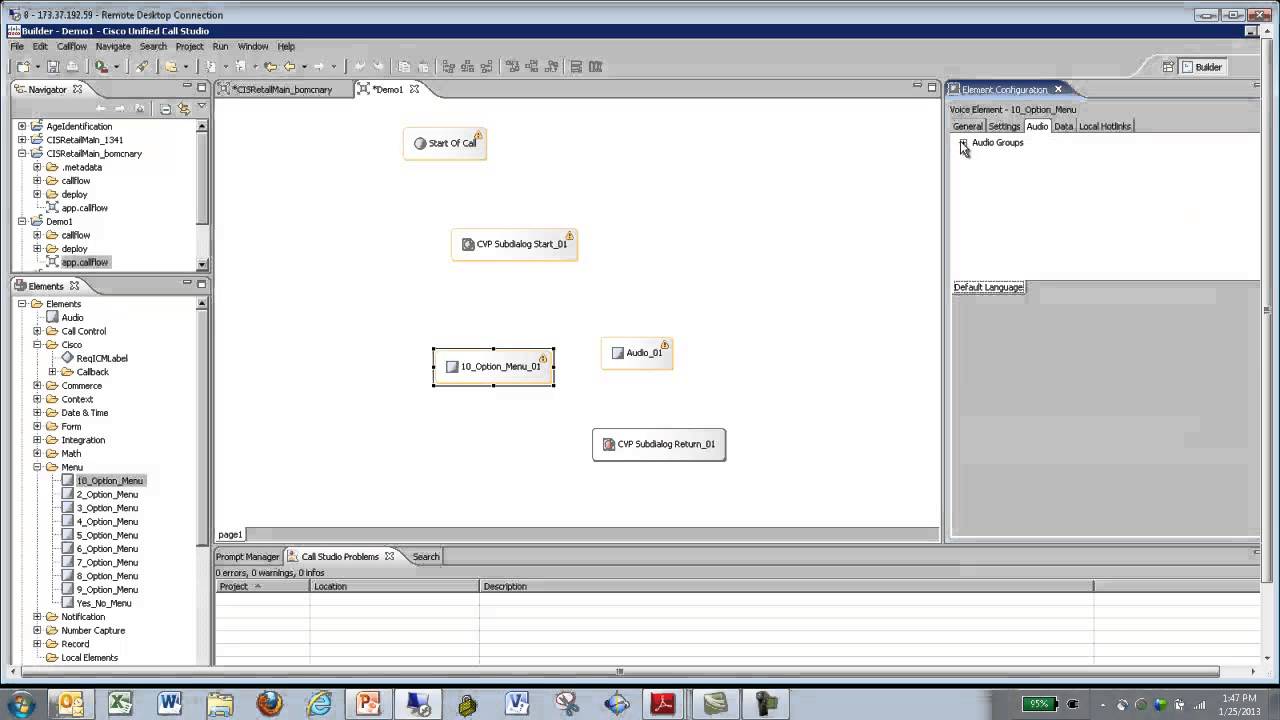This screenshot has width=1280, height=720.
Task: Click the Paste toolbar icon
Action: pos(423,67)
